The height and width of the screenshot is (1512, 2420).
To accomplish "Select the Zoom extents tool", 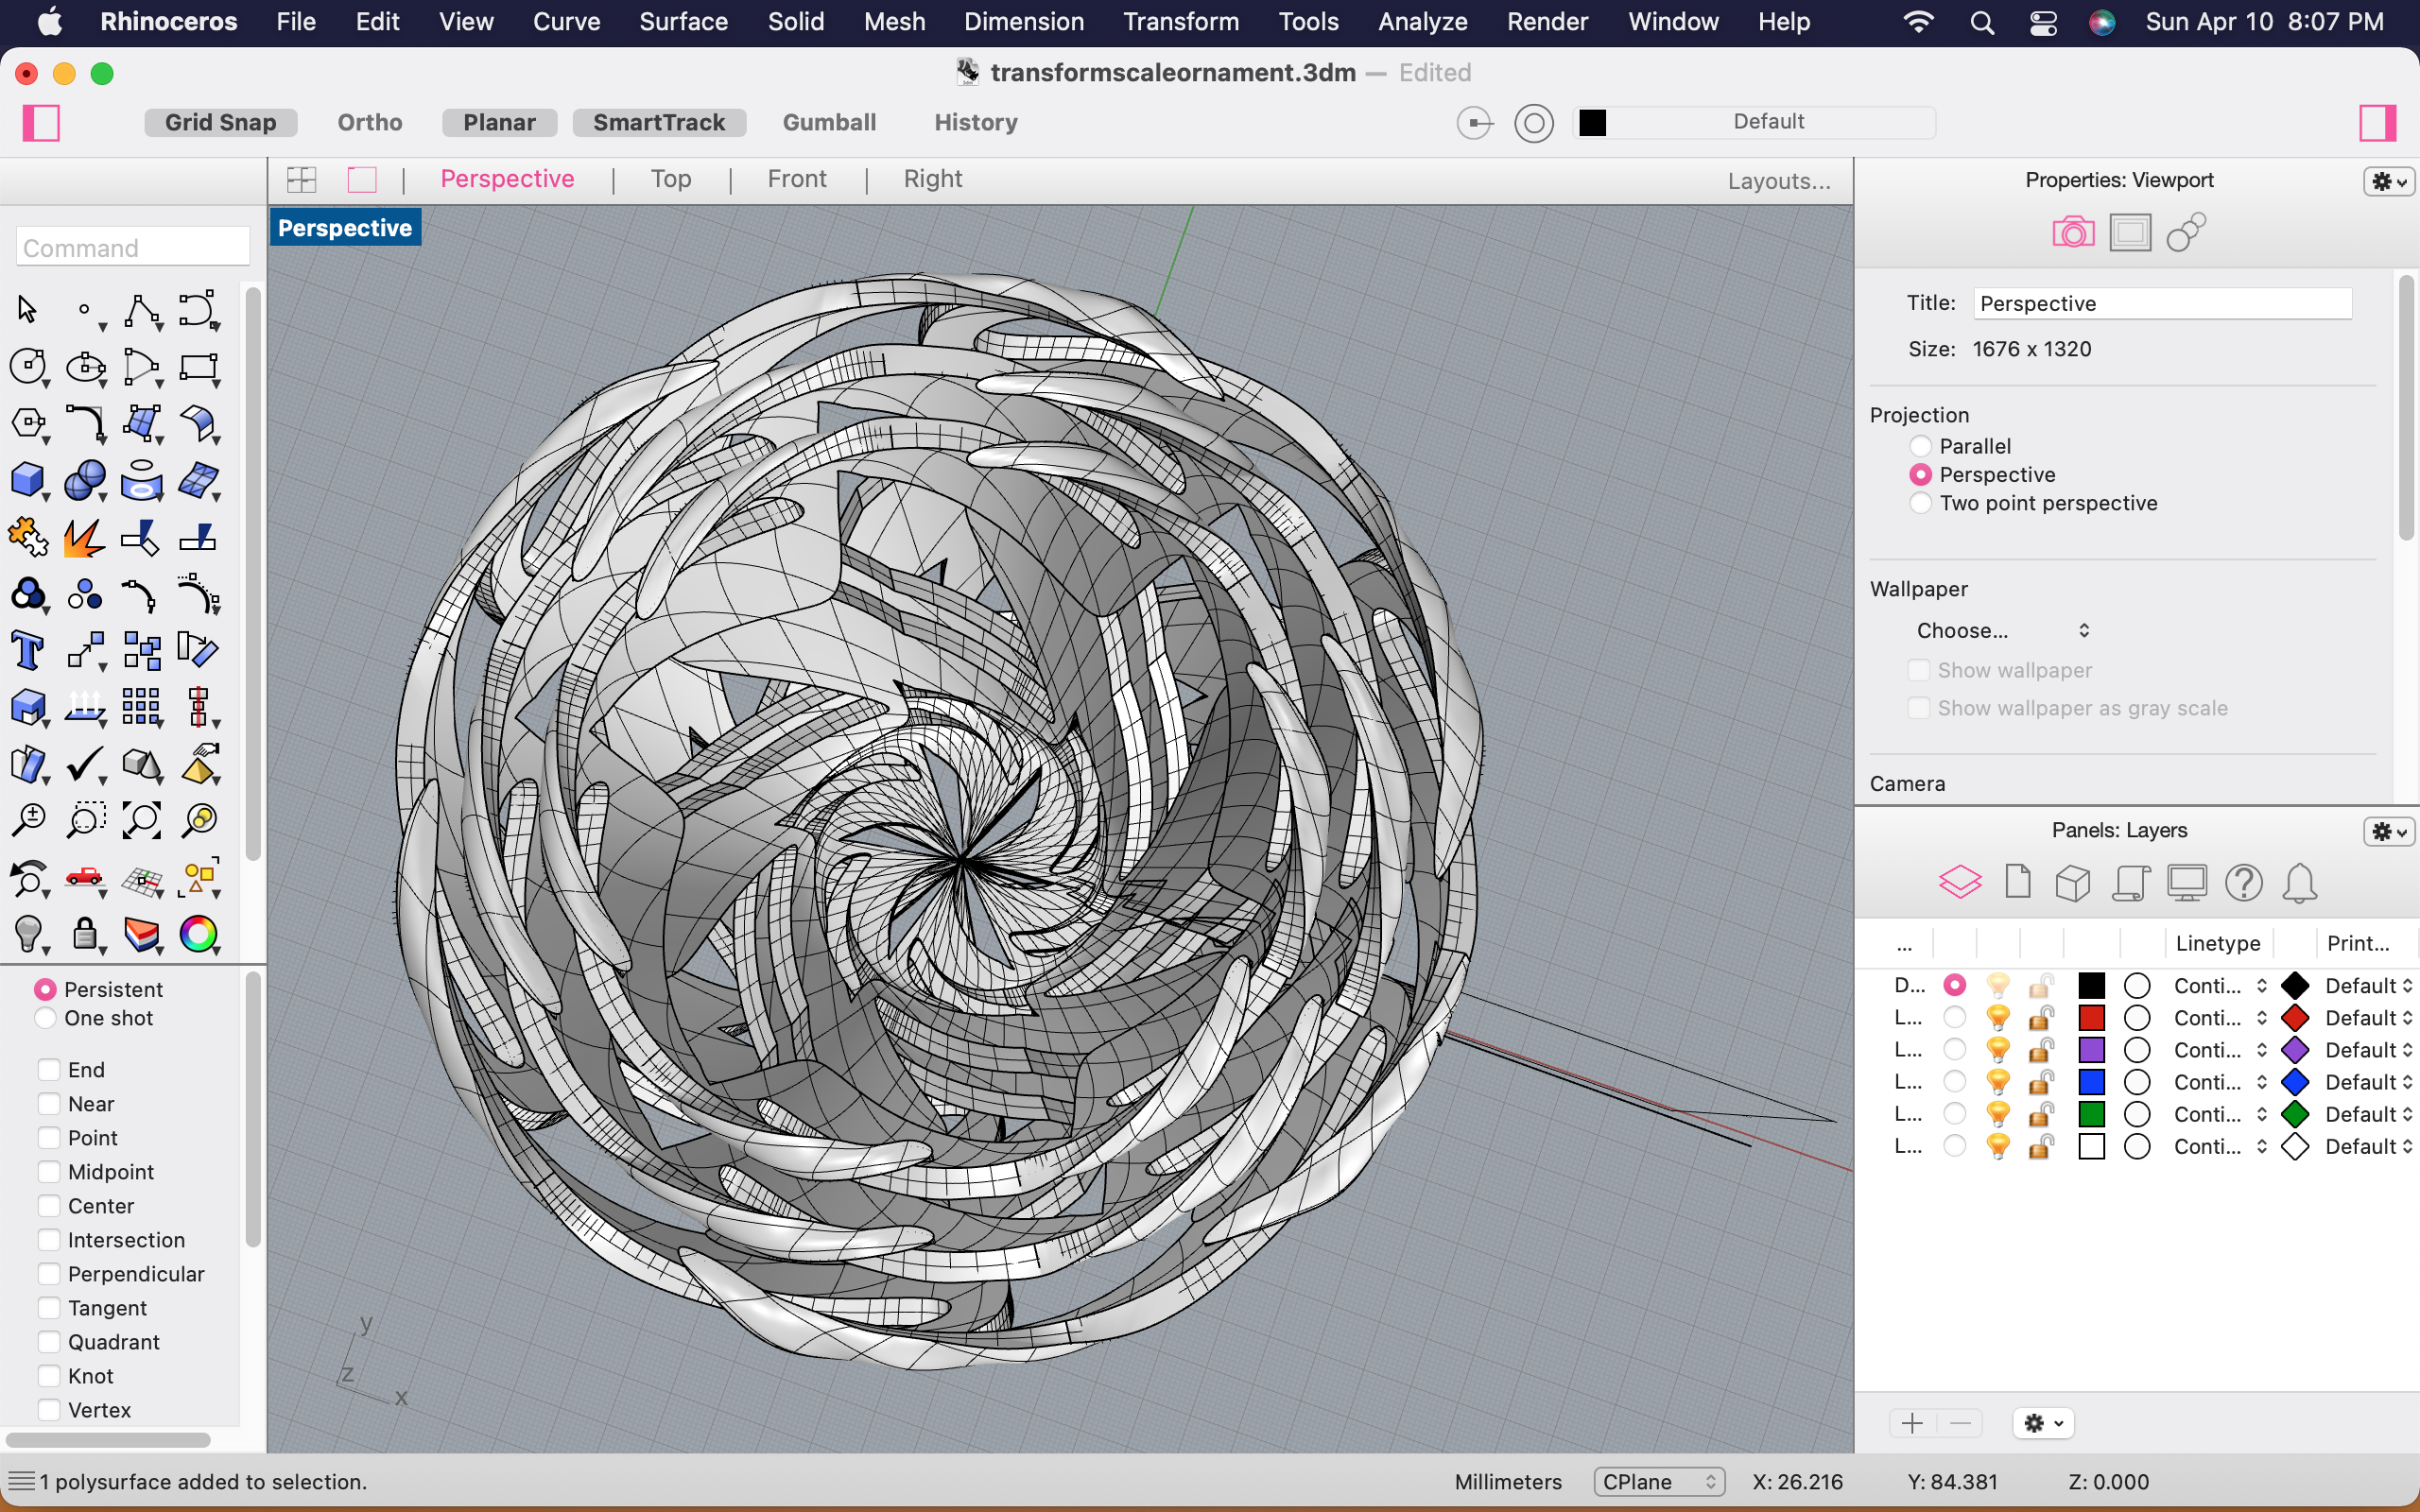I will coord(142,819).
